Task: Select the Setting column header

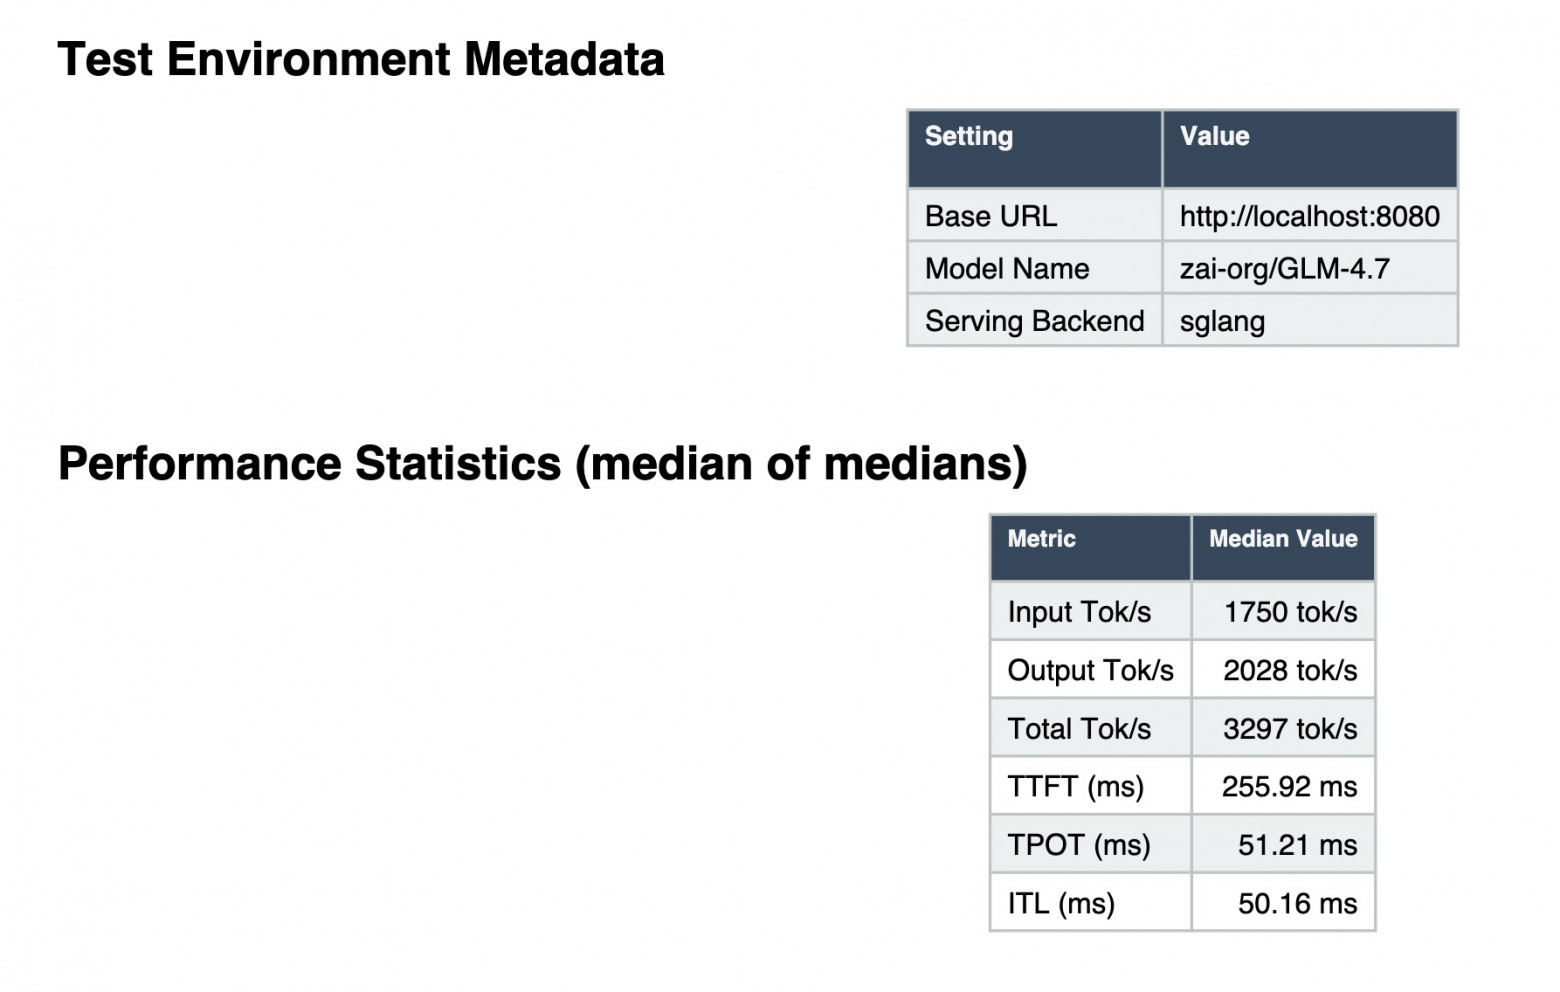Action: click(969, 137)
